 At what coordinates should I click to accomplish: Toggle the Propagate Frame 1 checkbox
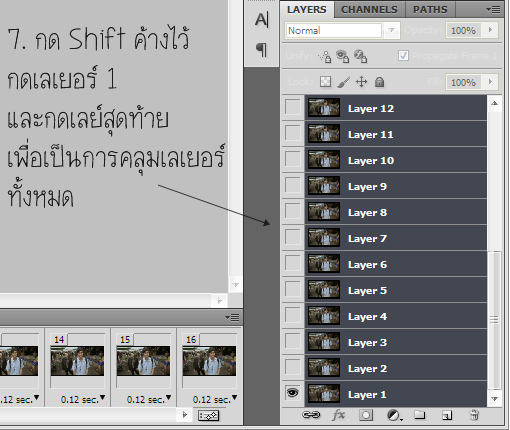(403, 55)
